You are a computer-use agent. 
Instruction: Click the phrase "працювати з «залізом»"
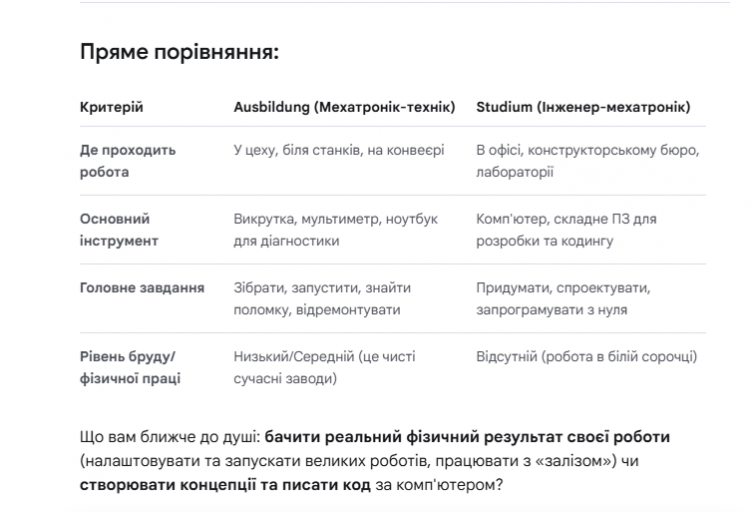click(526, 461)
